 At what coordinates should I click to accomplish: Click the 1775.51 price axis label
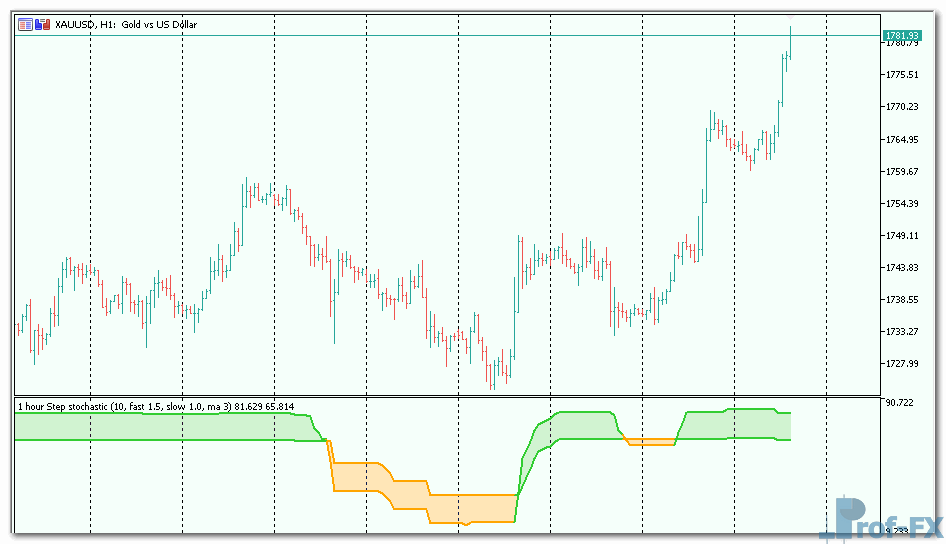tap(902, 75)
